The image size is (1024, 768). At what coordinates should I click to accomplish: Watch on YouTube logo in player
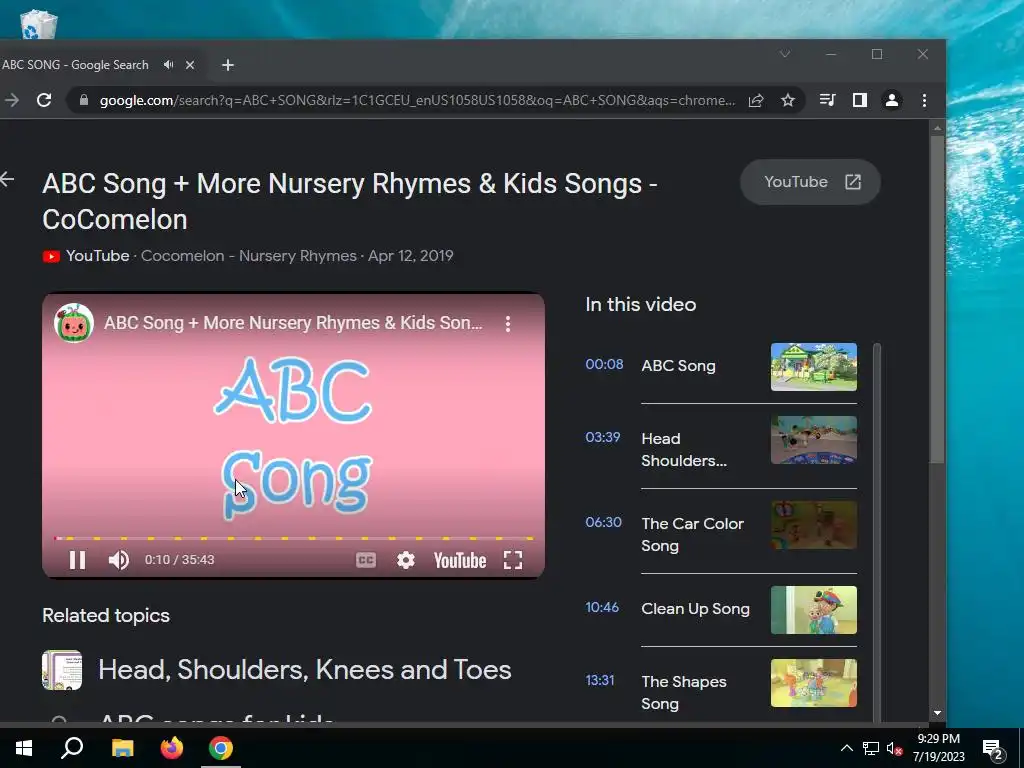pos(460,560)
